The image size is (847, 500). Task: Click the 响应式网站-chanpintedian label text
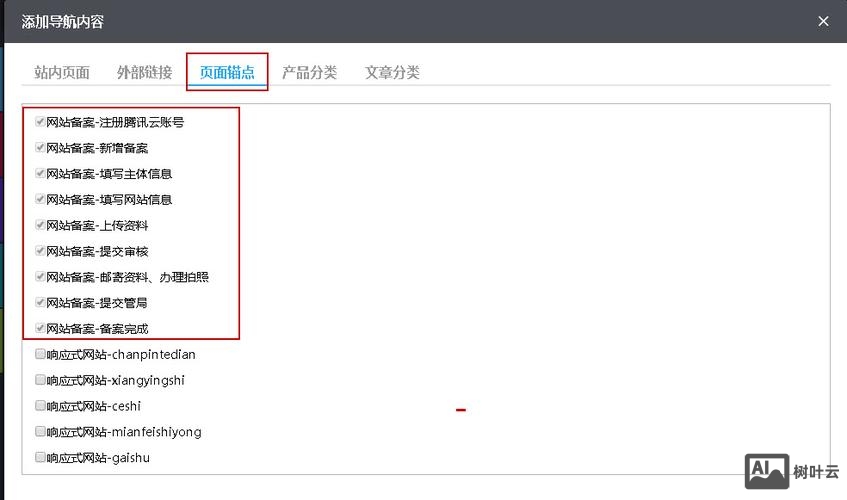pos(121,354)
